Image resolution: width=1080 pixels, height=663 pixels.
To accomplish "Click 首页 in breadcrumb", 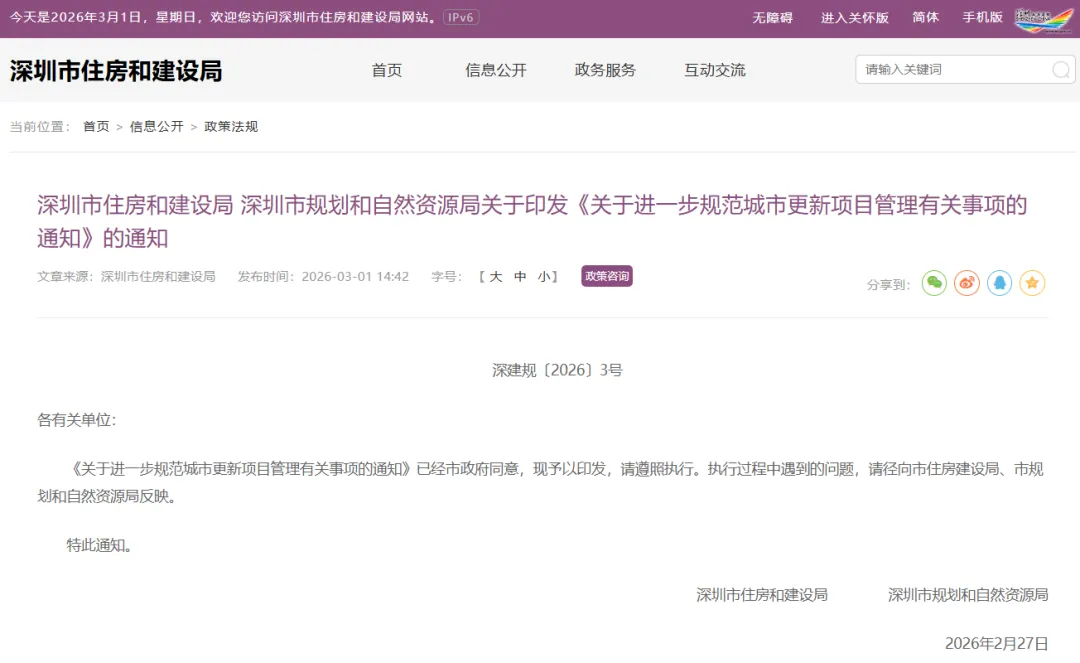I will [x=96, y=127].
